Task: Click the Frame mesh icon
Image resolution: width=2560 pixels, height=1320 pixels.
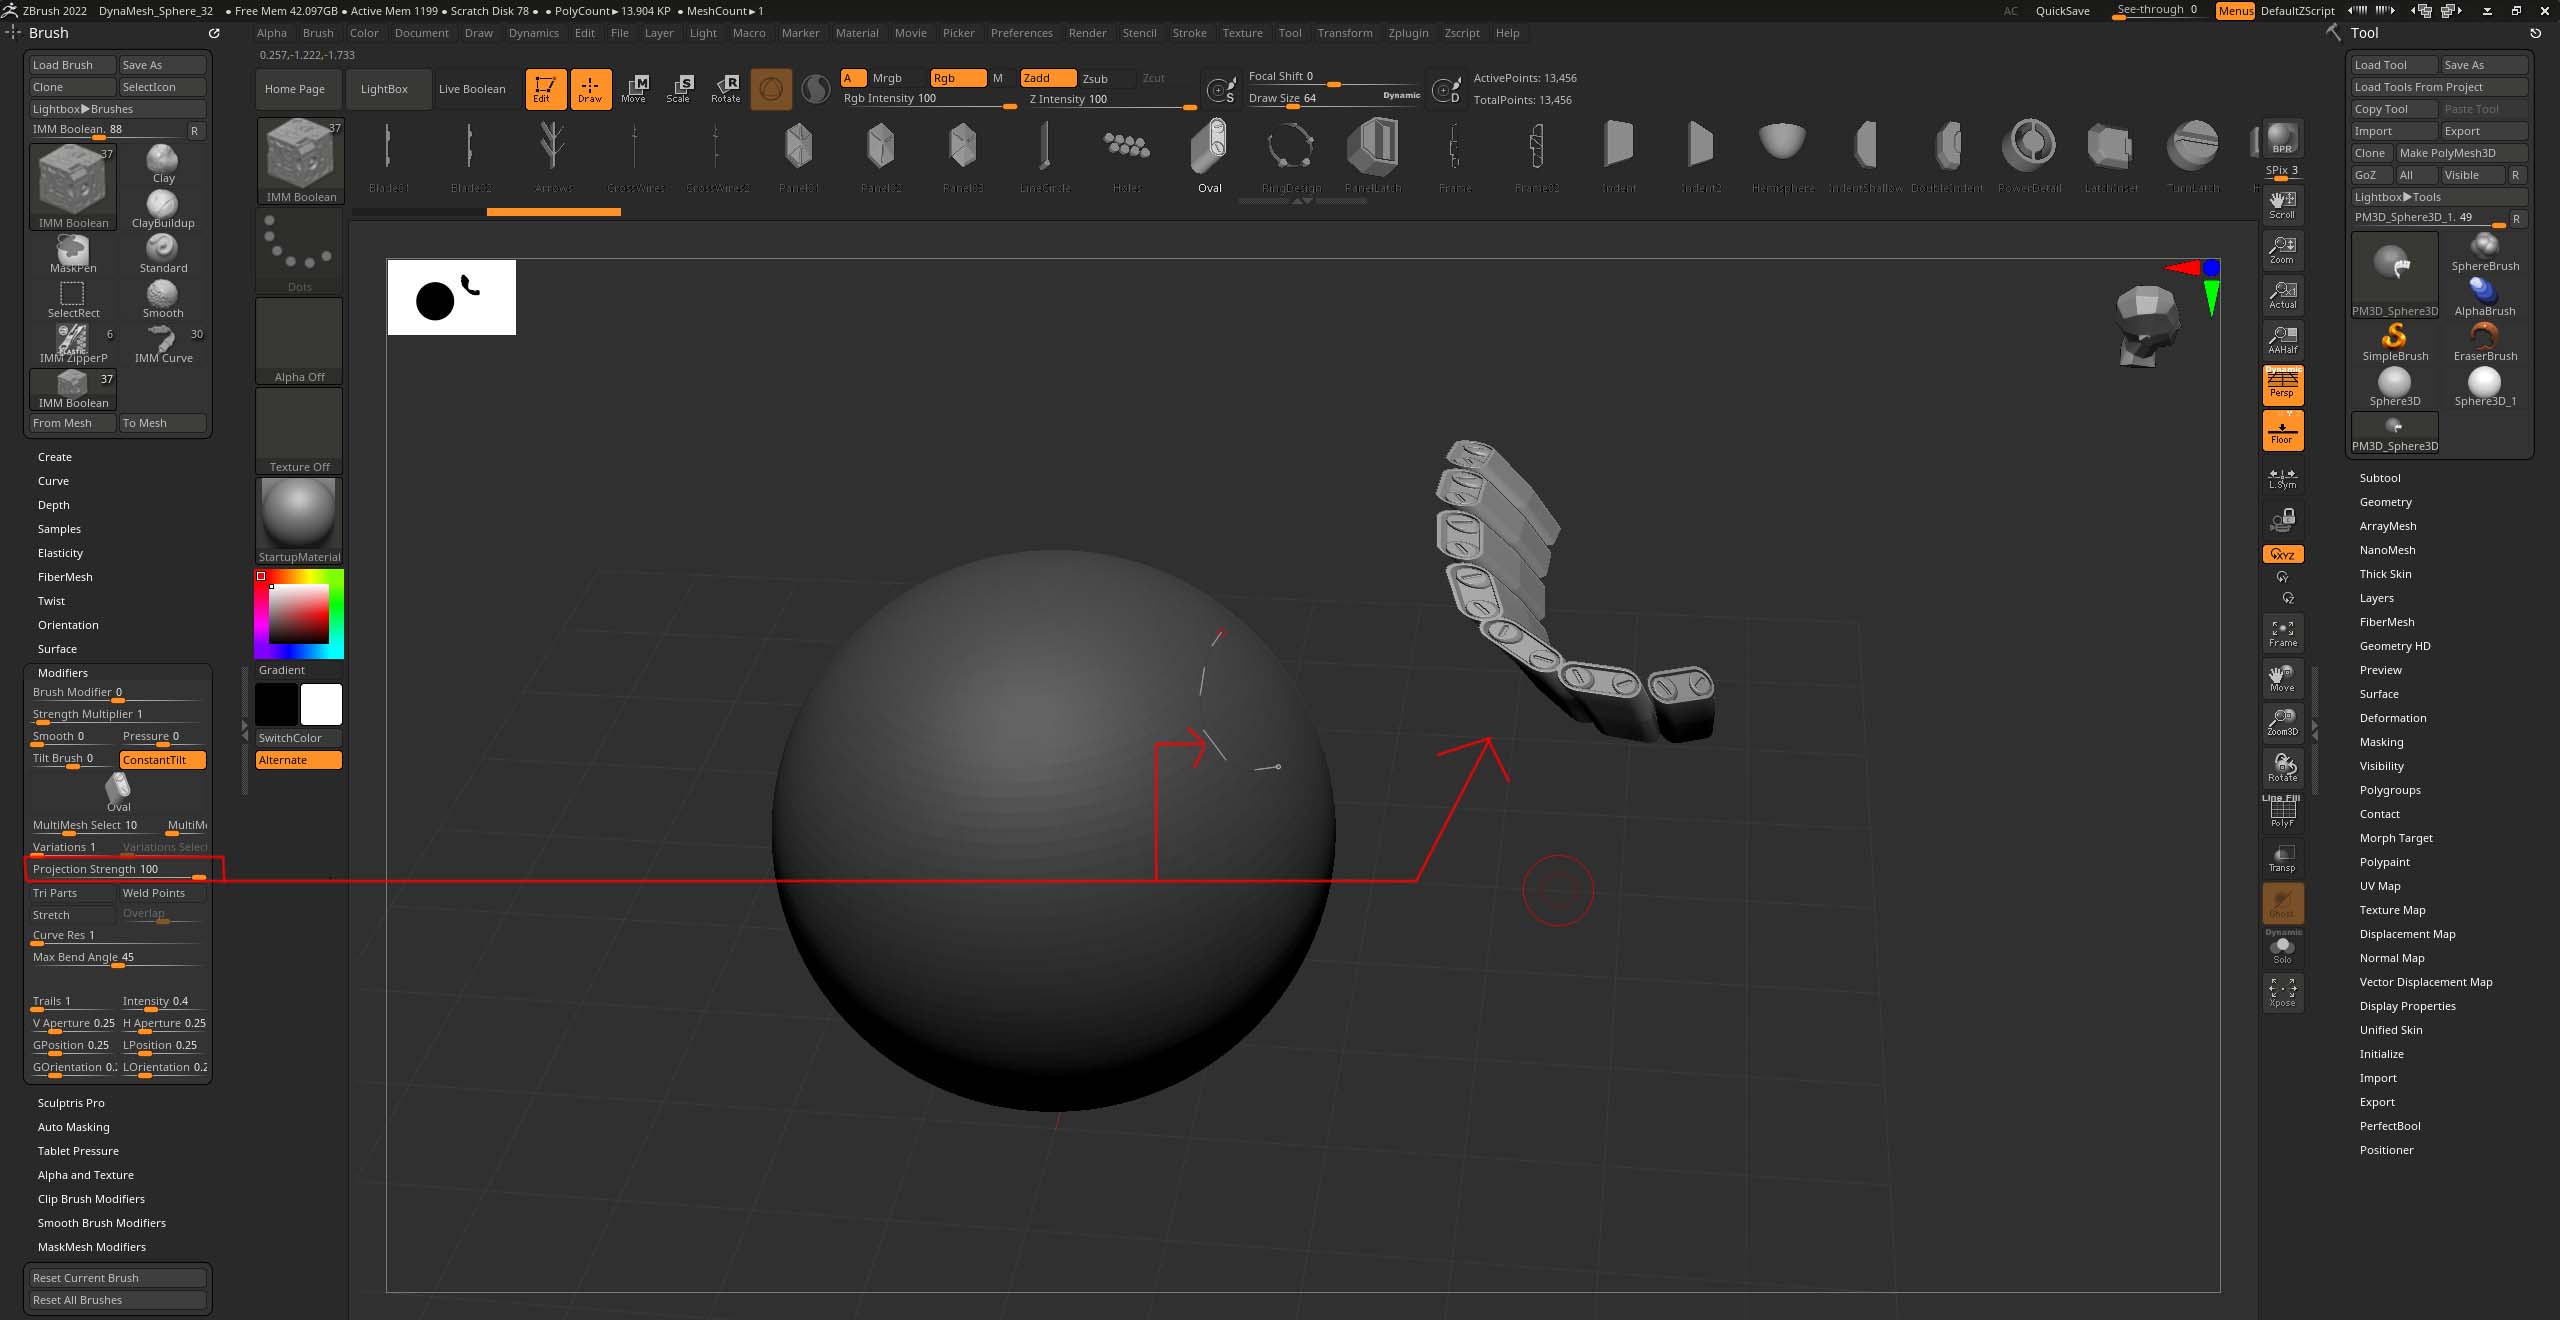Action: point(2282,633)
